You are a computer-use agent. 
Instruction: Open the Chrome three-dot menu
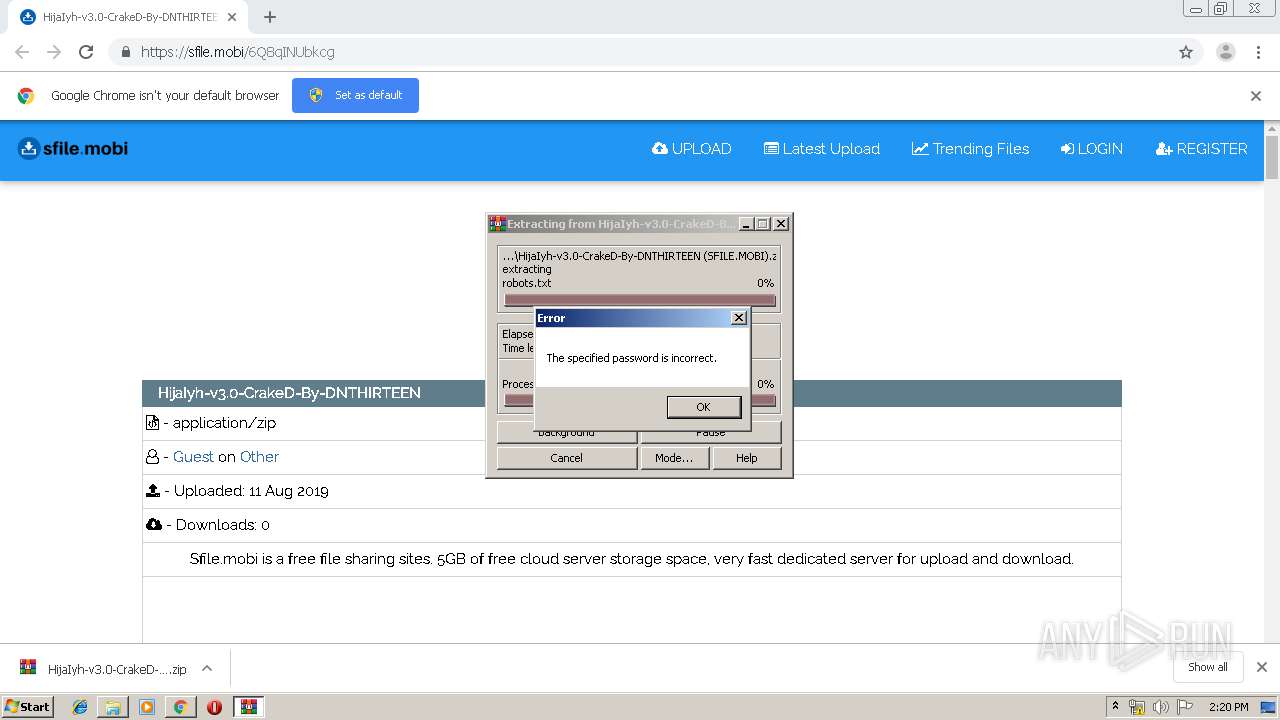pos(1258,52)
